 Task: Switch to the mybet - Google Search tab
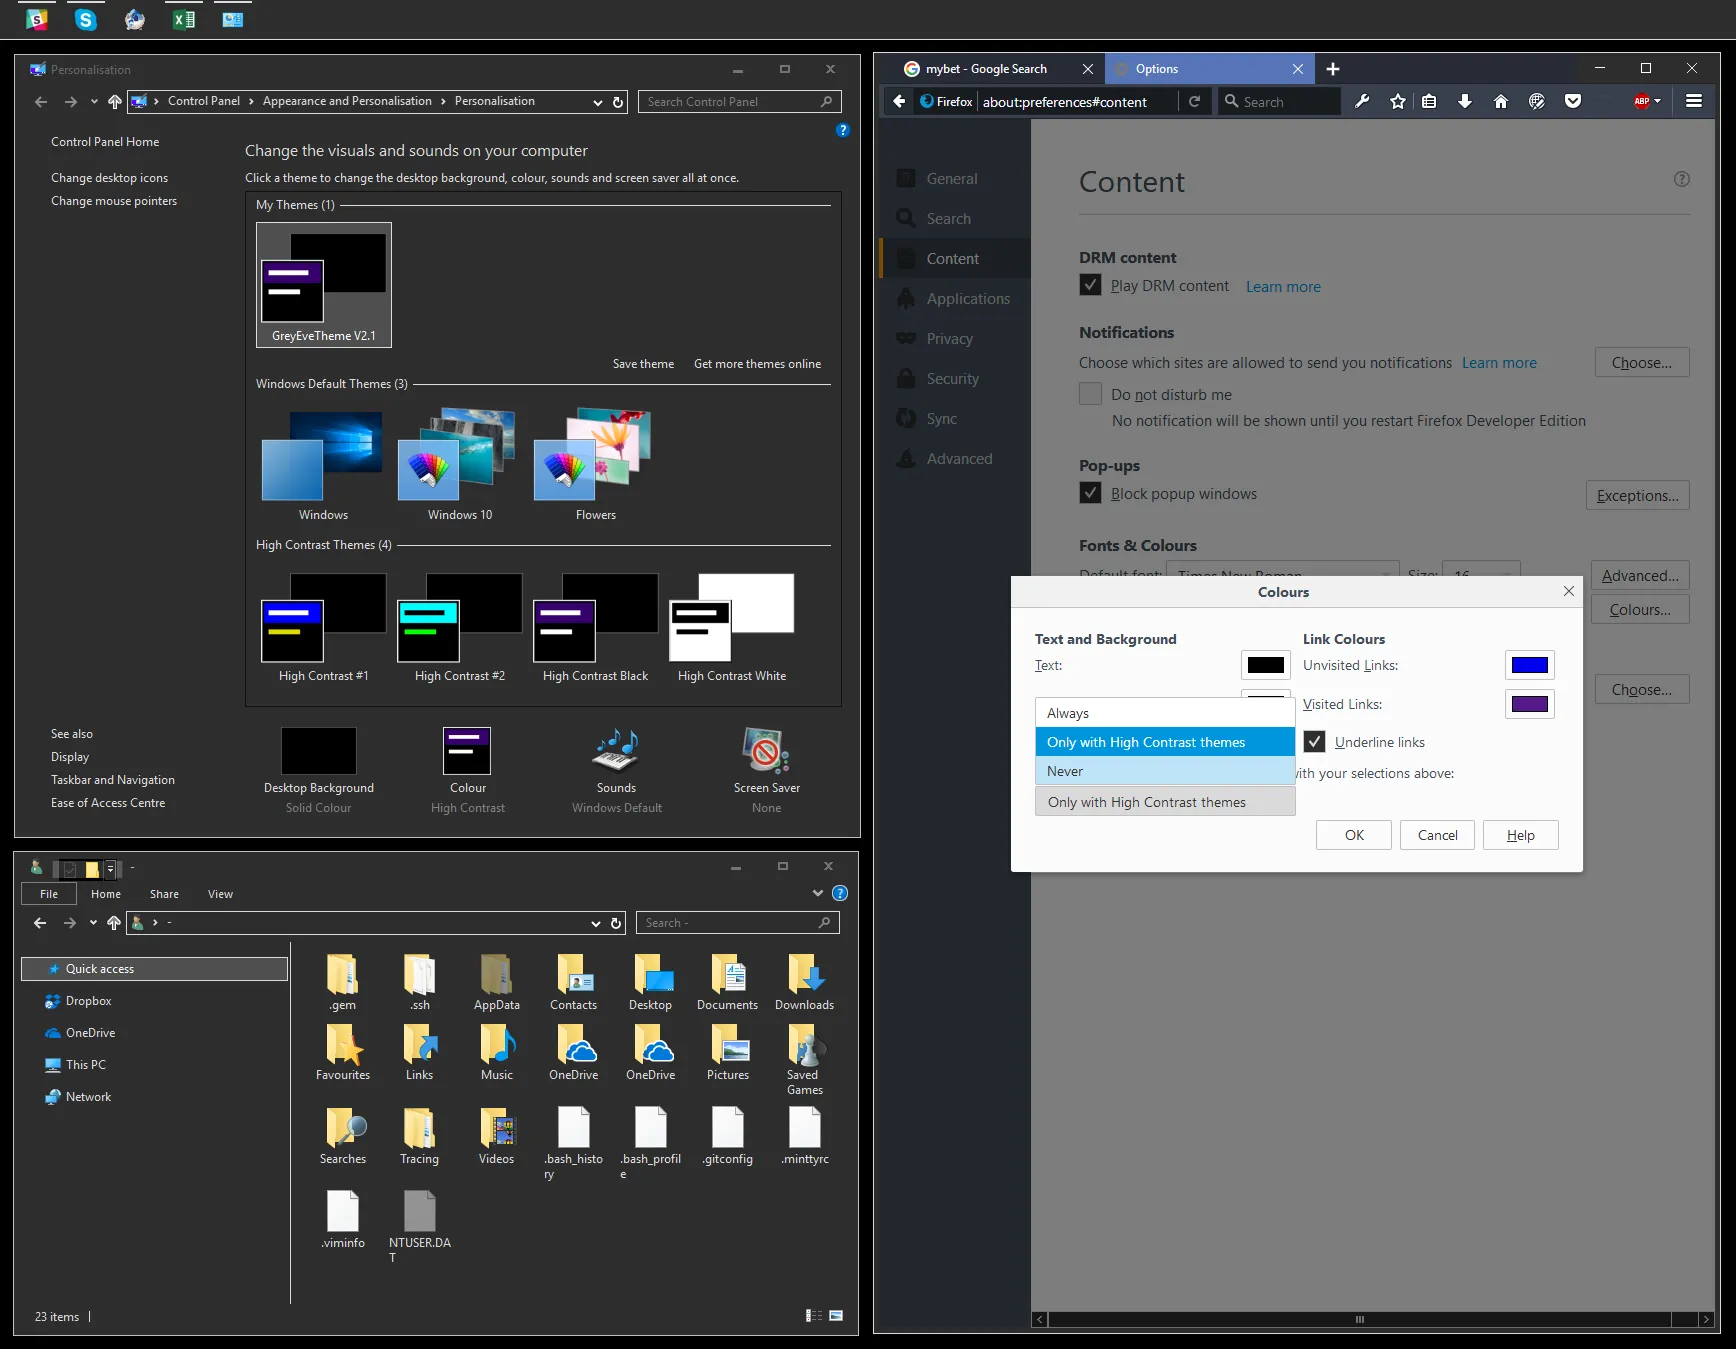(x=986, y=69)
